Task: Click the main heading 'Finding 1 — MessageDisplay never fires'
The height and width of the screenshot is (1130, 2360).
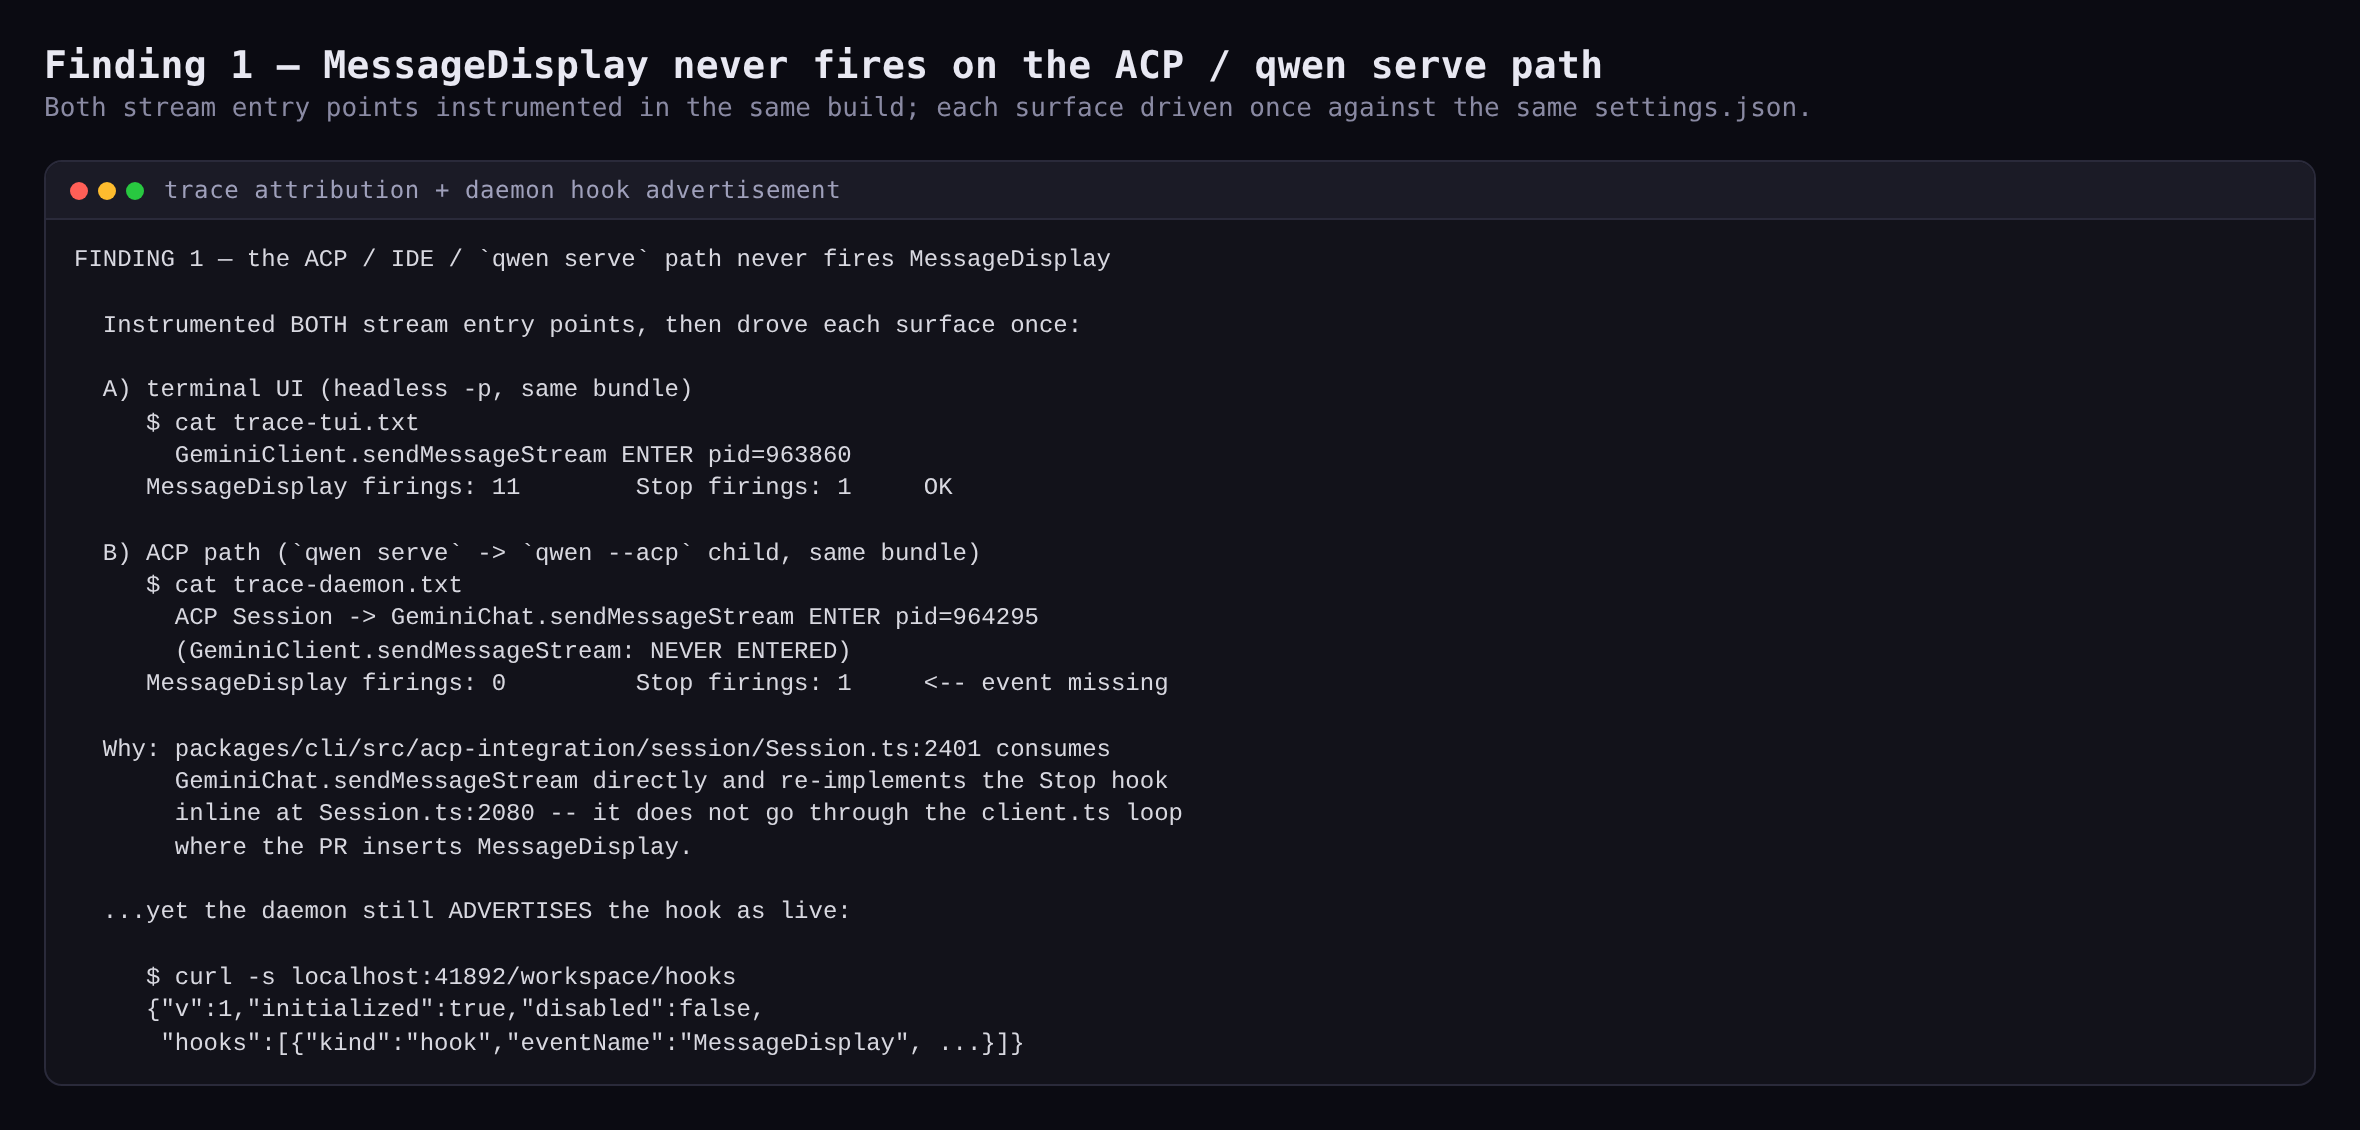Action: [x=823, y=66]
